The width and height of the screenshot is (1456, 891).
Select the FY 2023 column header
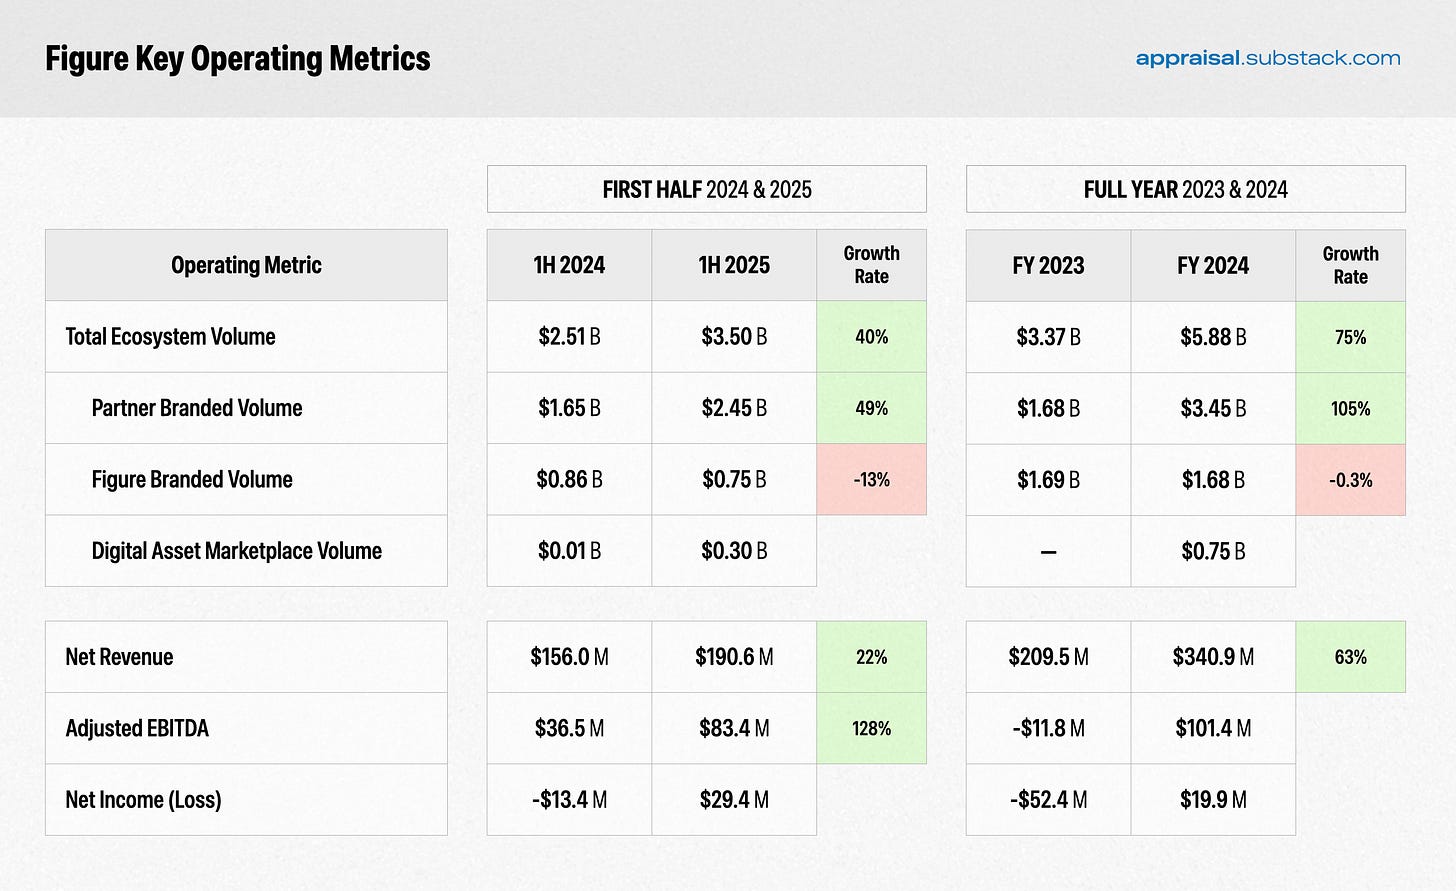click(1048, 265)
